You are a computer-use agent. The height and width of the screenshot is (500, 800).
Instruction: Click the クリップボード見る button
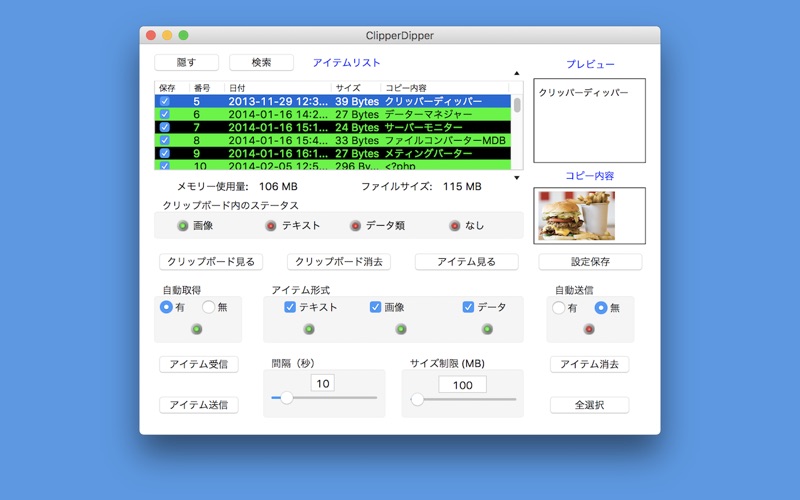pos(211,262)
